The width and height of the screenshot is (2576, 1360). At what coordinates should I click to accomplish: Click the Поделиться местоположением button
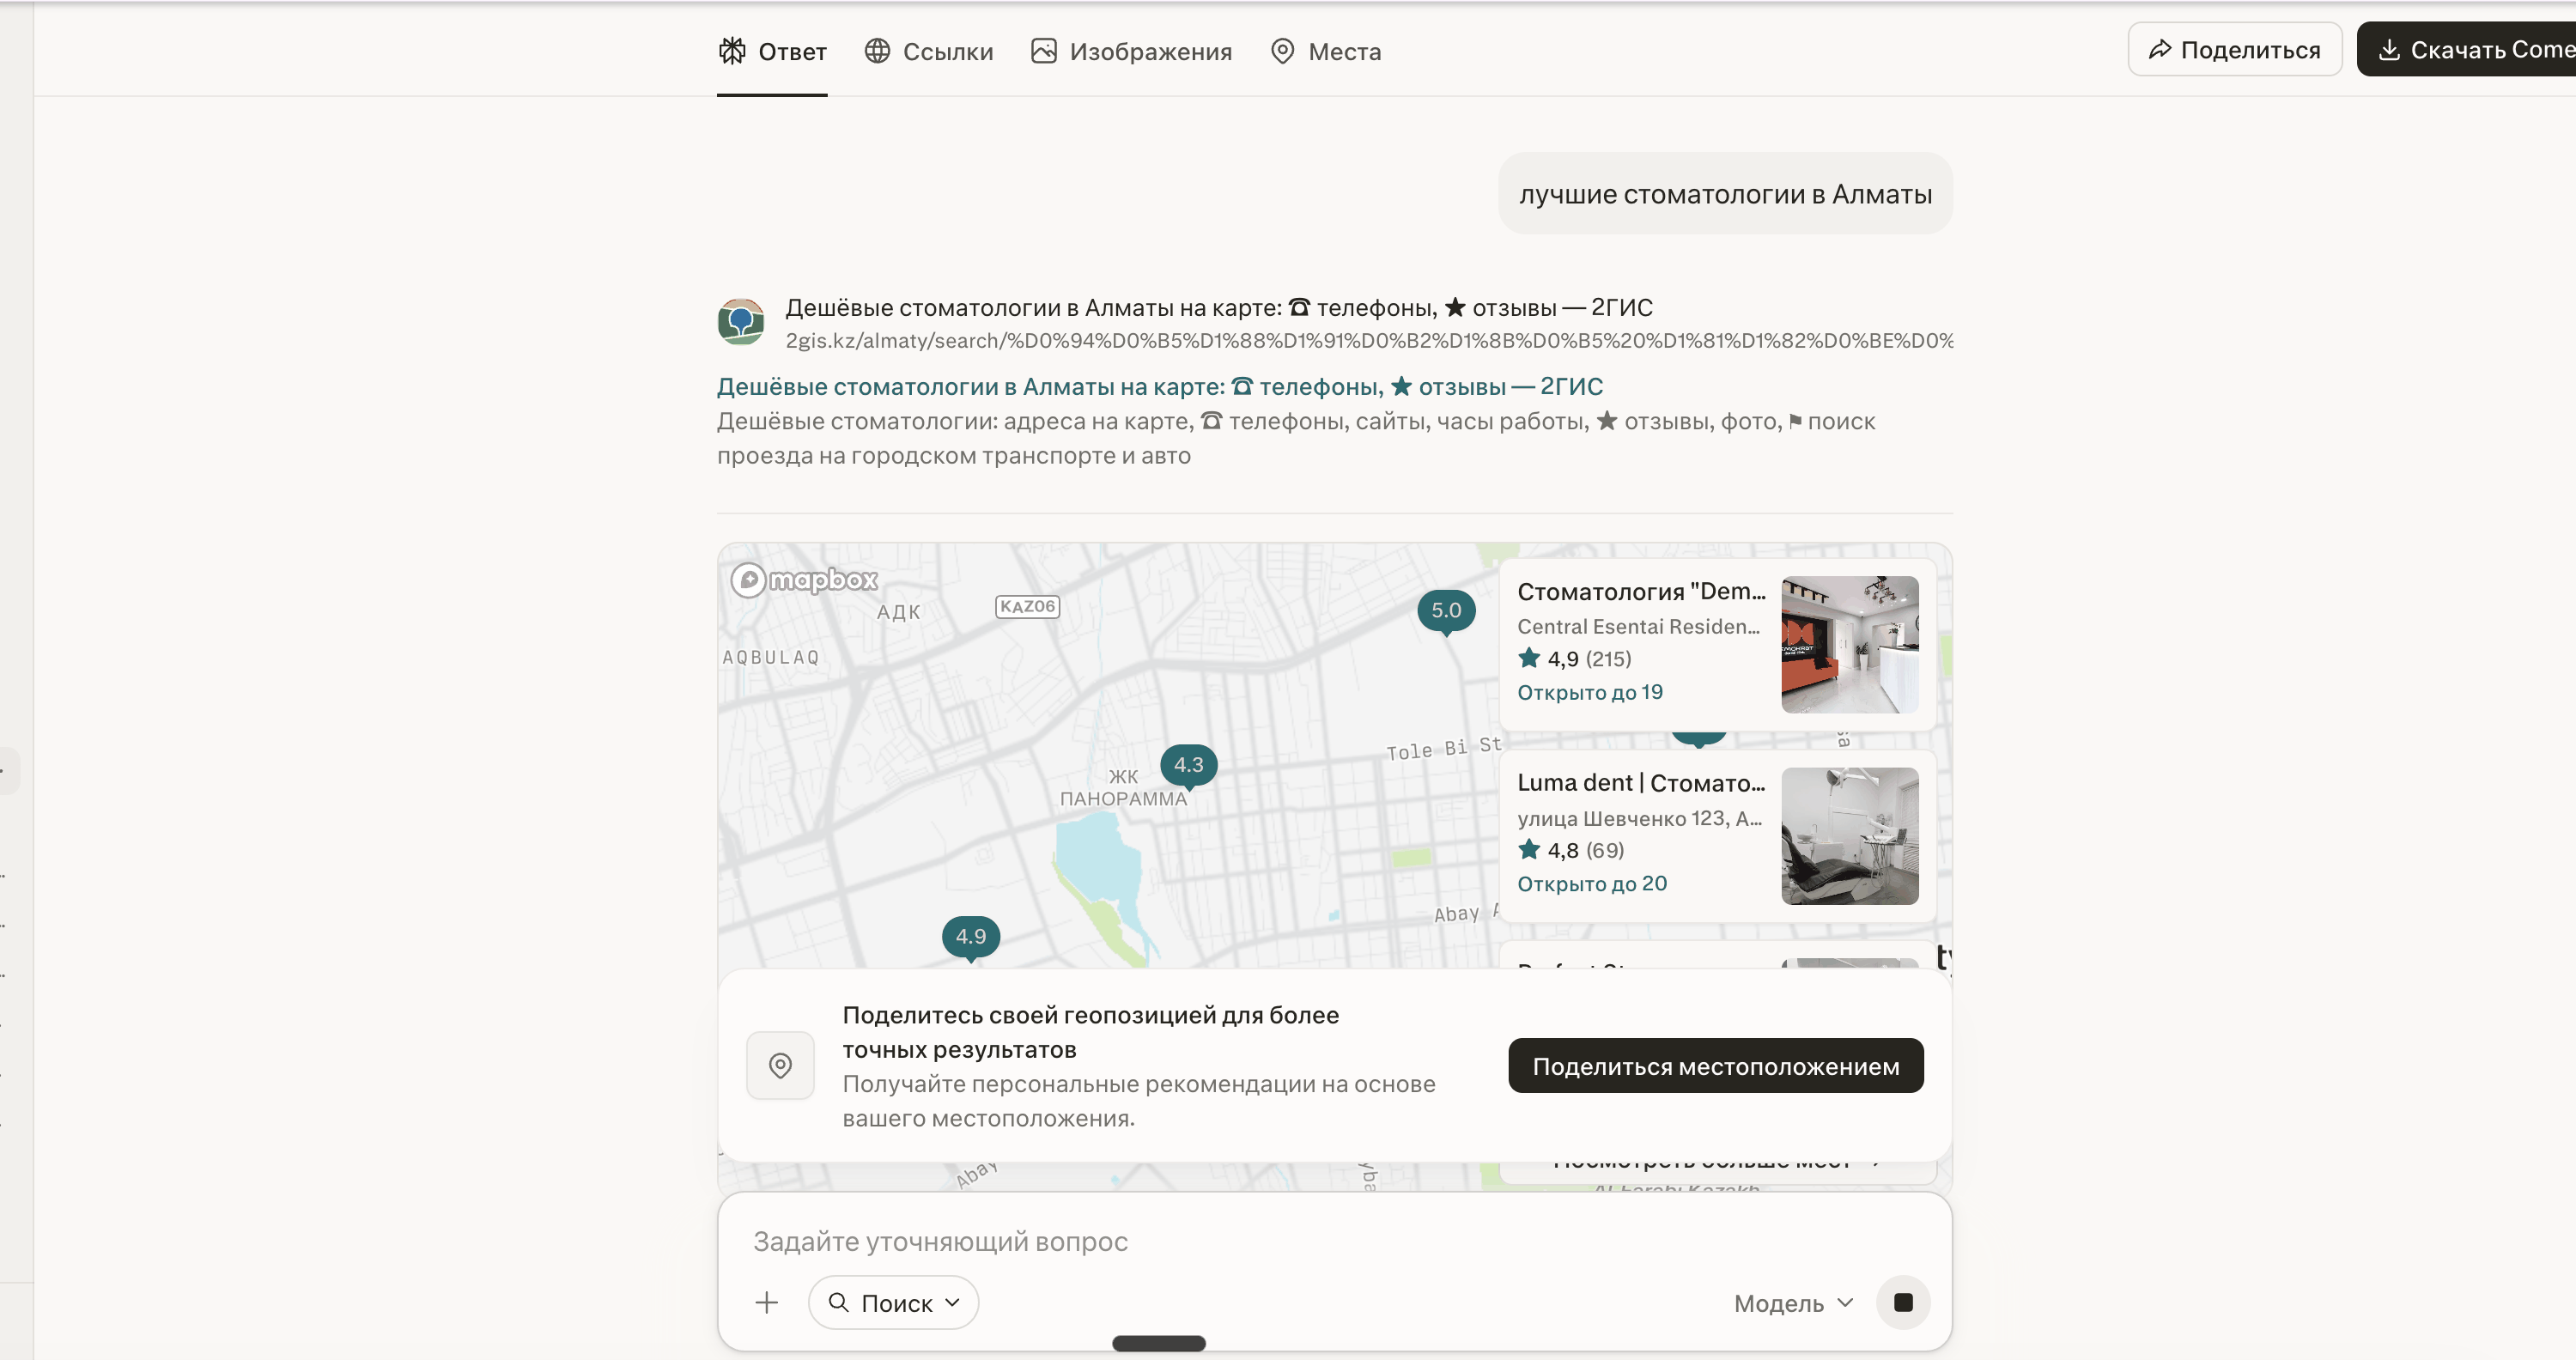point(1716,1066)
